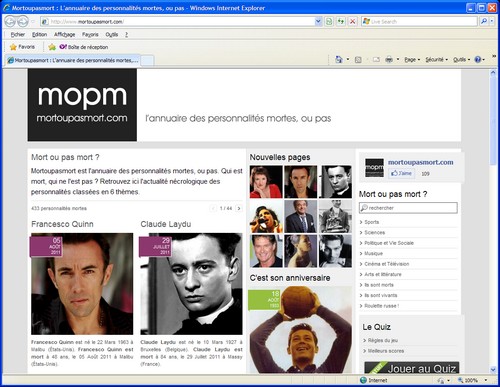
Task: Click Francesco Quinn large portrait
Action: (x=82, y=284)
